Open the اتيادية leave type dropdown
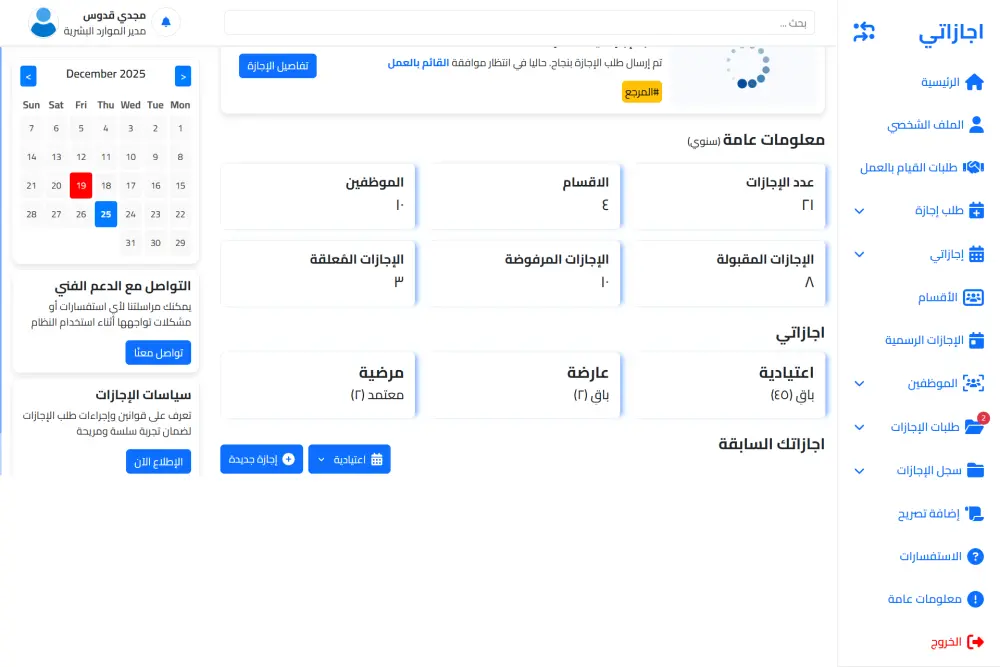Viewport: 1000px width, 667px height. pos(349,459)
